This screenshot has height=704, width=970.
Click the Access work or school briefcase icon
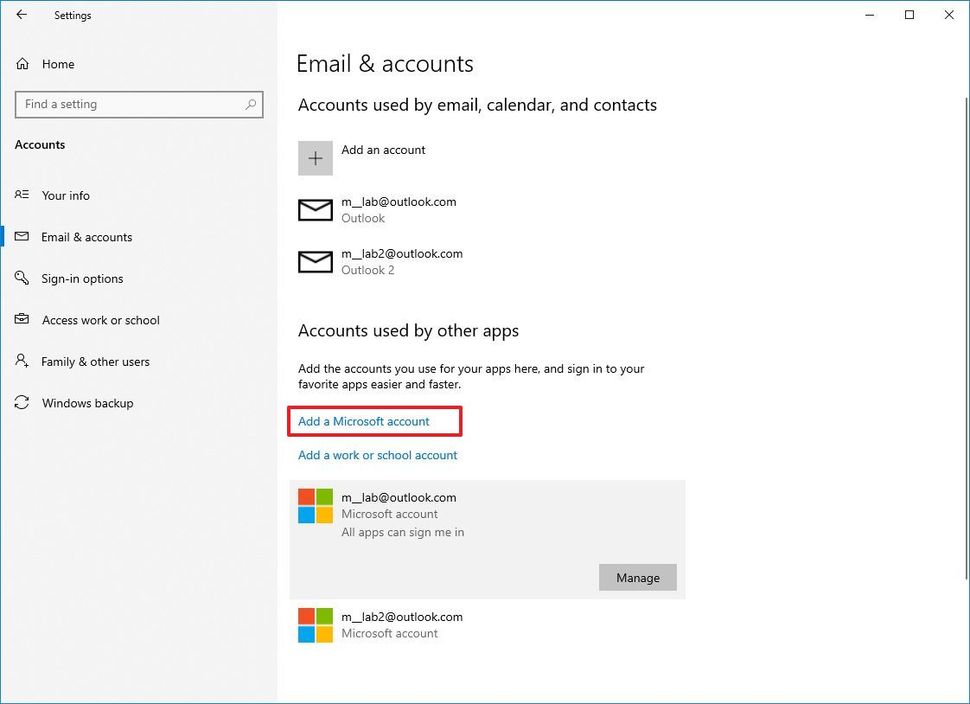[22, 320]
